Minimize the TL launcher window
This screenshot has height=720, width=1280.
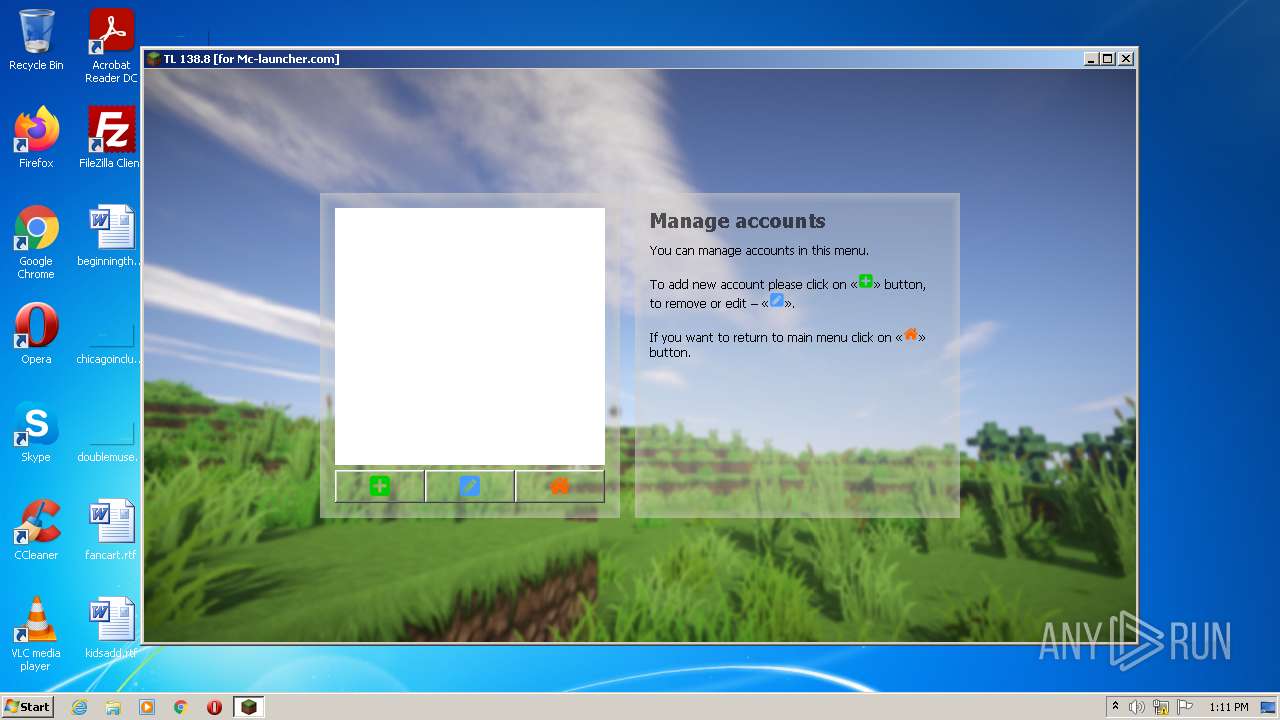tap(1091, 59)
